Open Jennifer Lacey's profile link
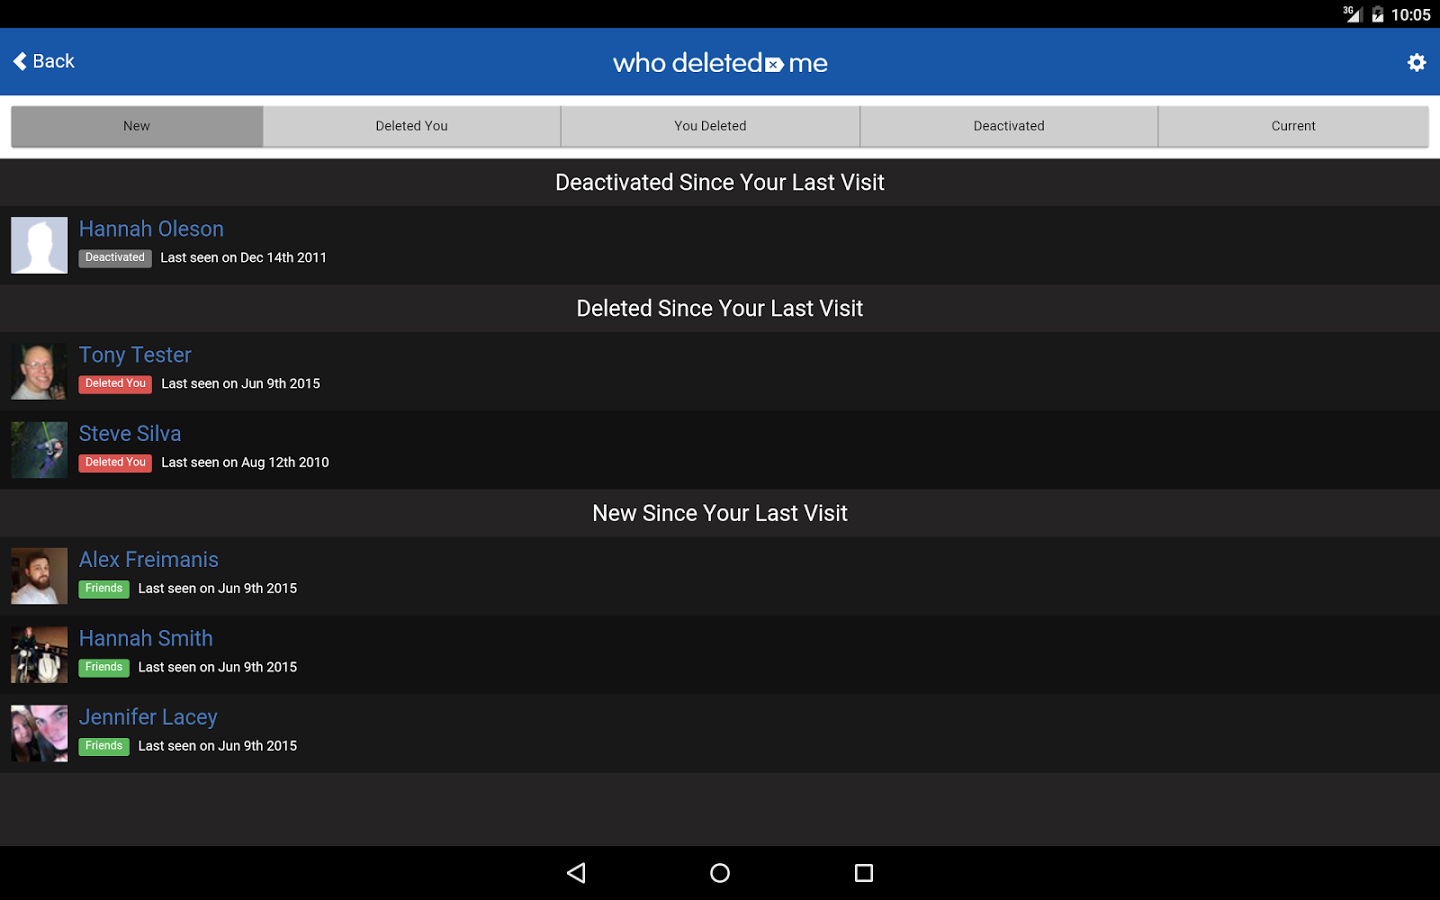Viewport: 1440px width, 900px height. pos(148,717)
